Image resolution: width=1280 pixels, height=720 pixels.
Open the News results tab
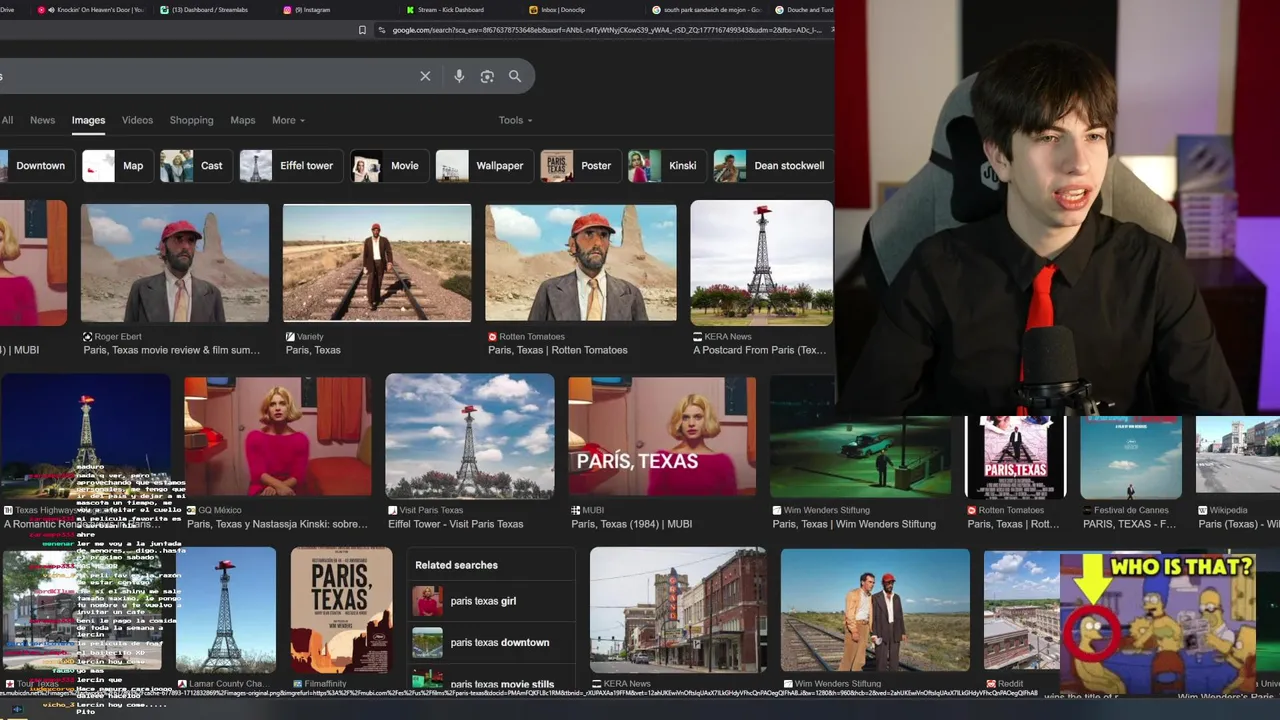point(42,120)
